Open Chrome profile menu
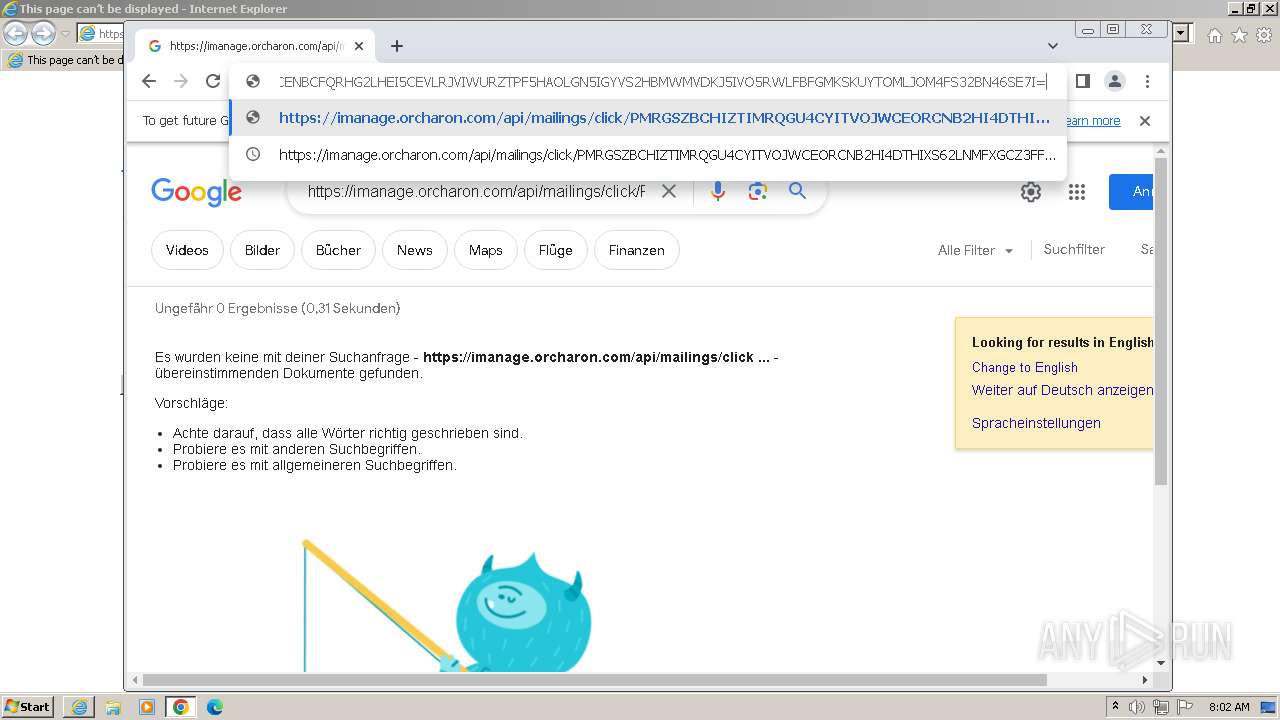Screen dimensions: 1280x720 [1115, 81]
